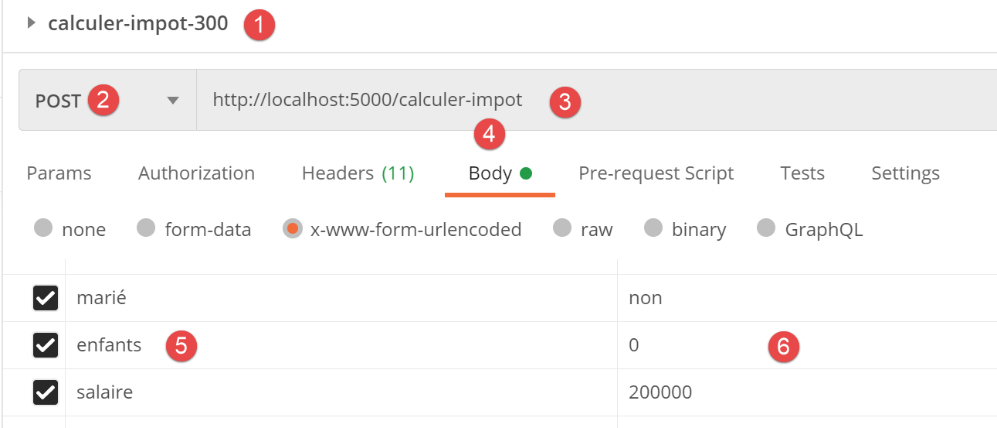Disable the salaire parameter checkbox

coord(45,393)
